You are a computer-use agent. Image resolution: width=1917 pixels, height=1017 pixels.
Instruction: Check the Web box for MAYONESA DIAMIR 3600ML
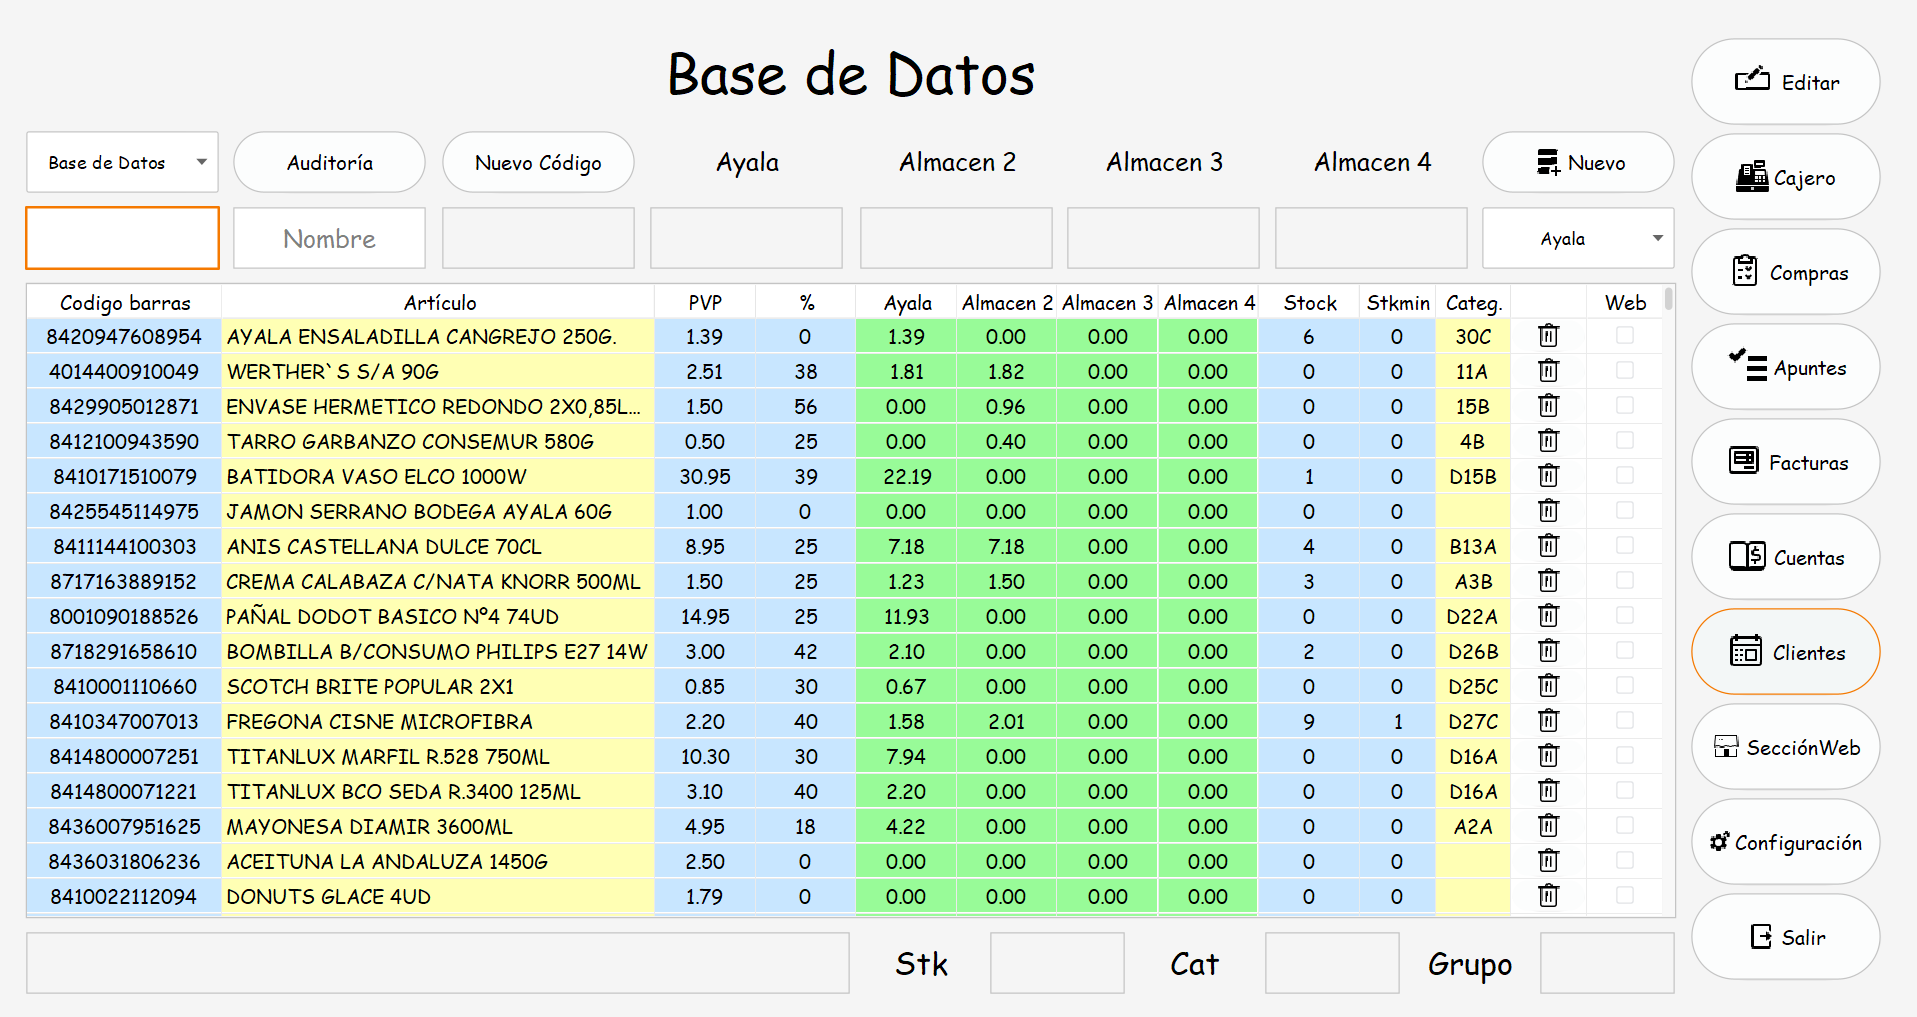pyautogui.click(x=1625, y=826)
